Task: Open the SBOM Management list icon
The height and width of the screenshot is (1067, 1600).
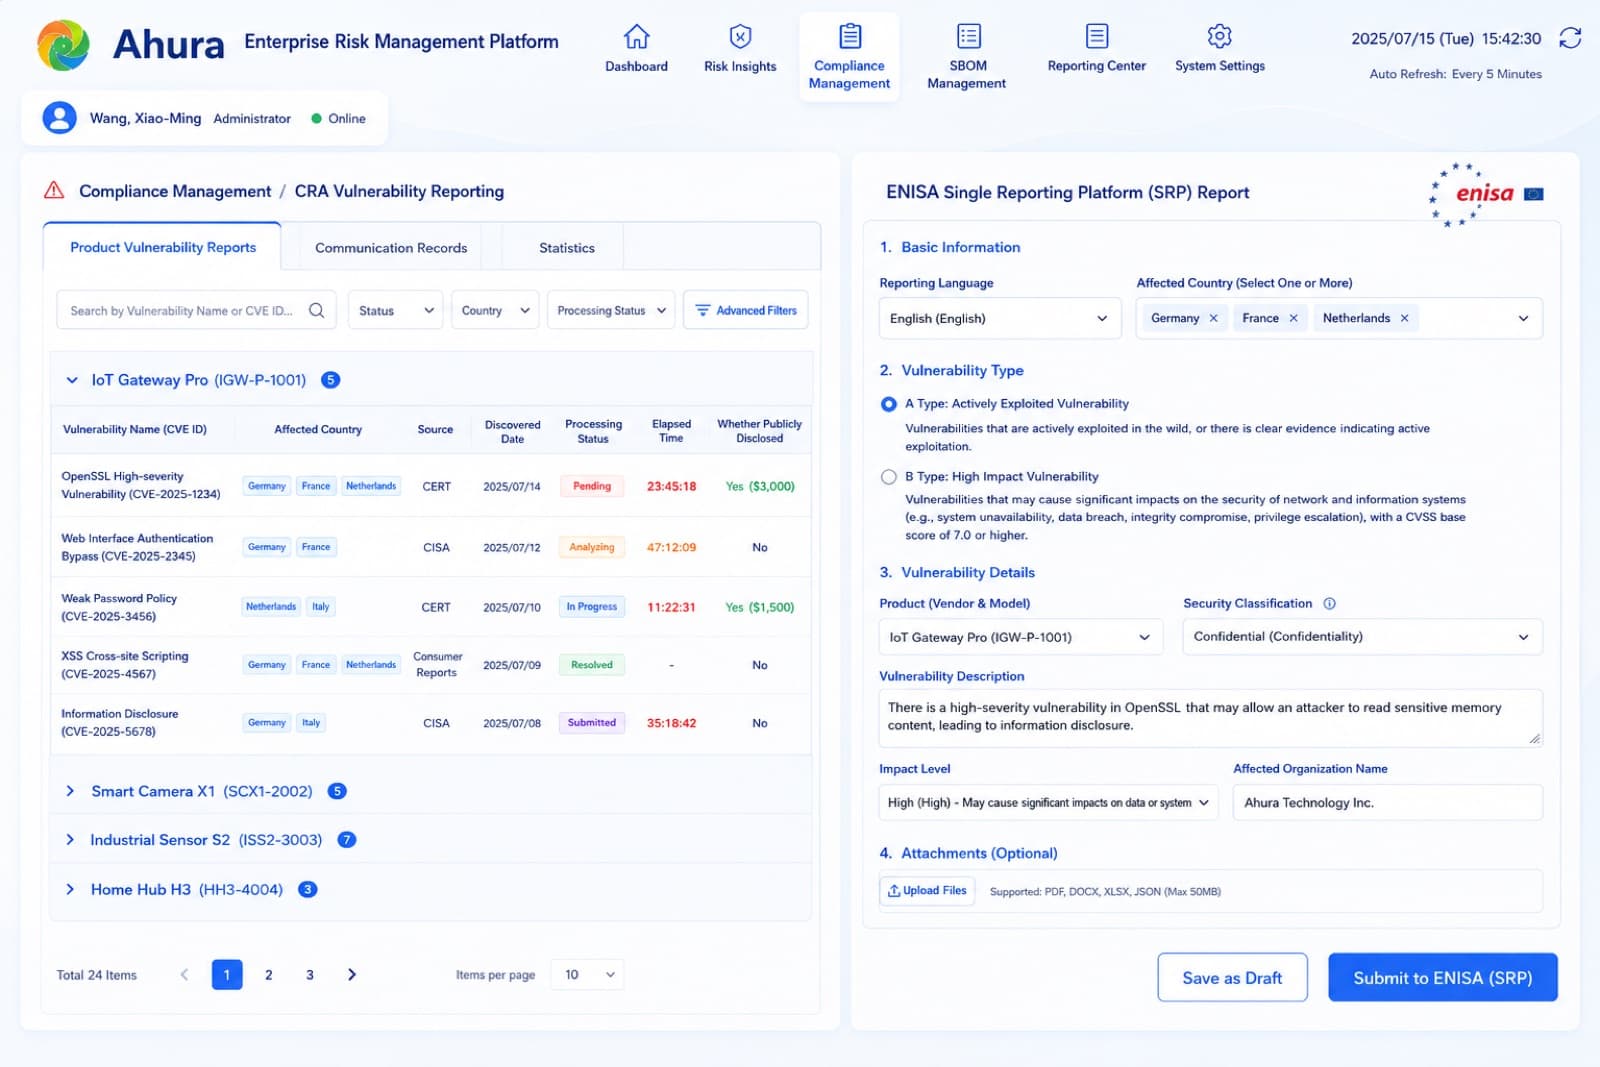Action: (968, 36)
